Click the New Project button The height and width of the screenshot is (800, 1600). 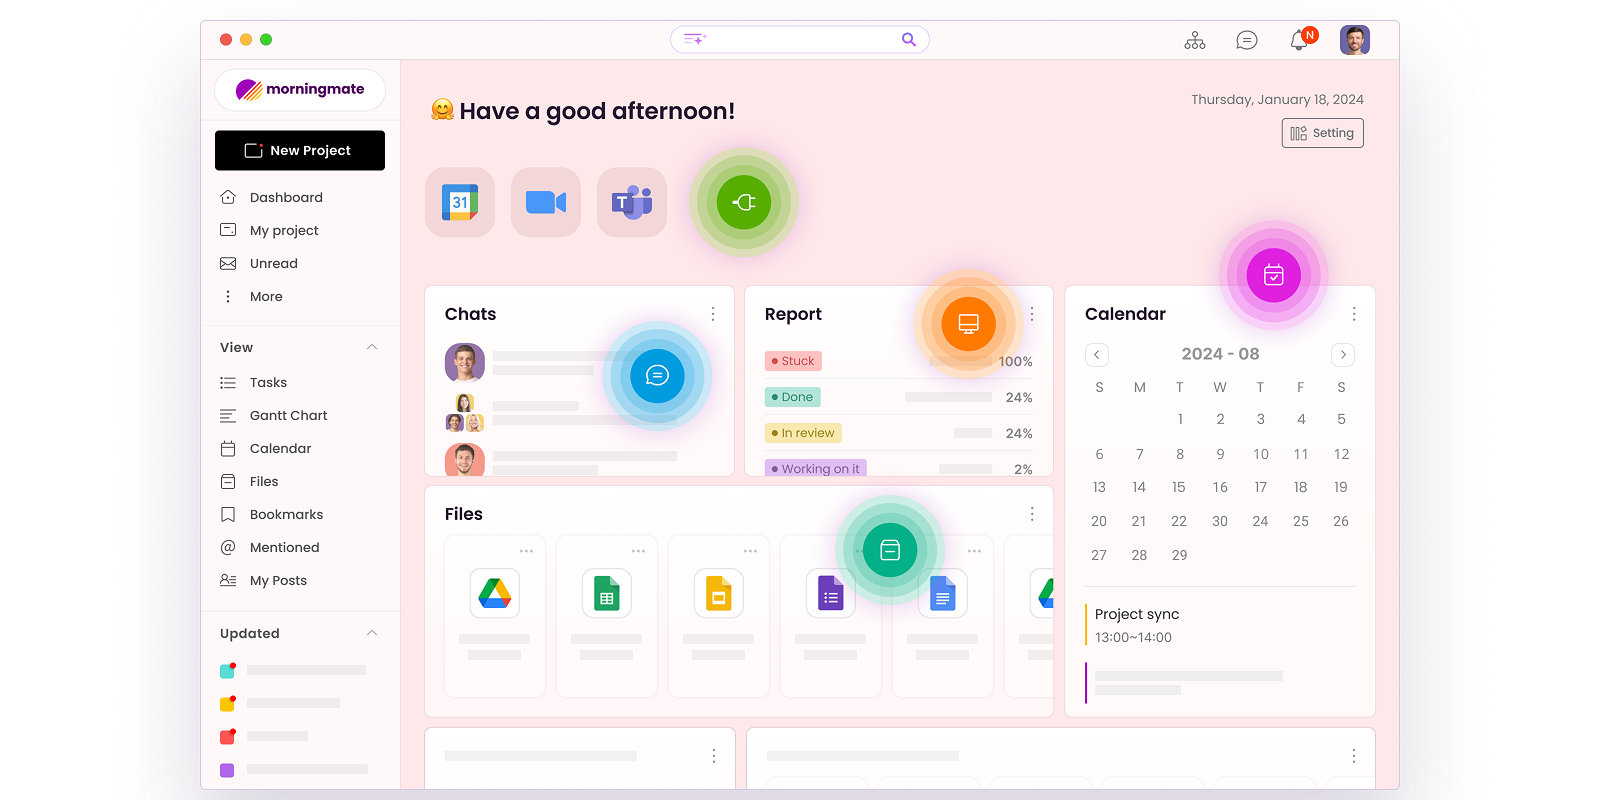[x=300, y=150]
